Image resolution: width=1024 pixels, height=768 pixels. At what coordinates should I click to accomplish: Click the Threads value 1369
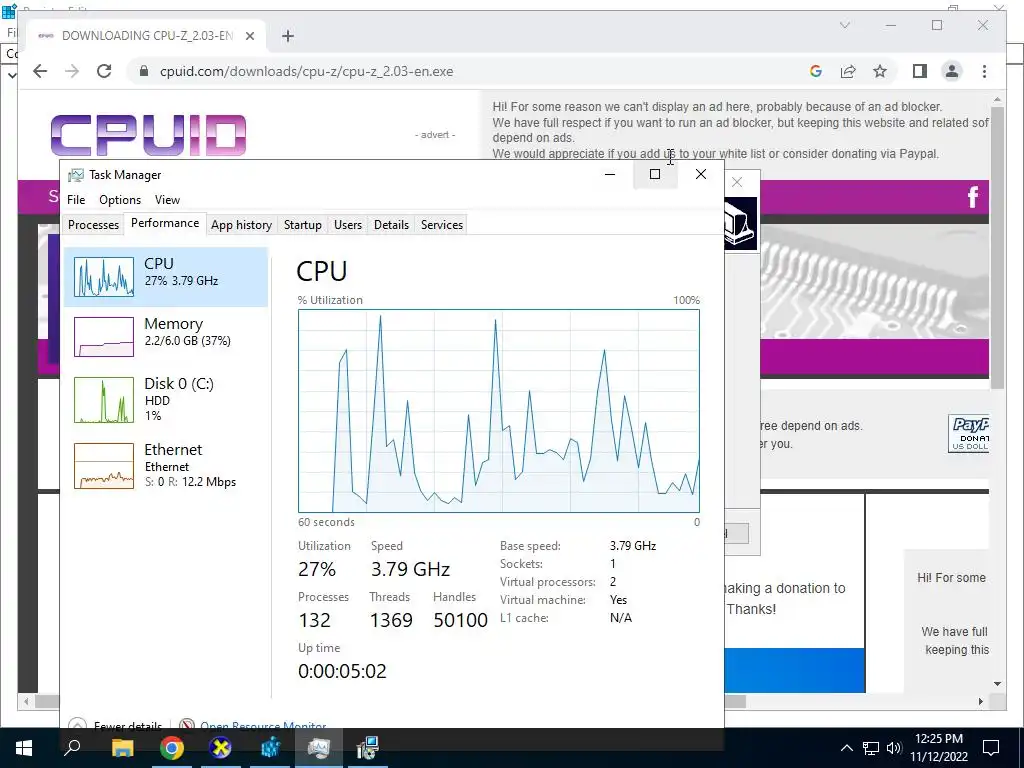[x=391, y=620]
